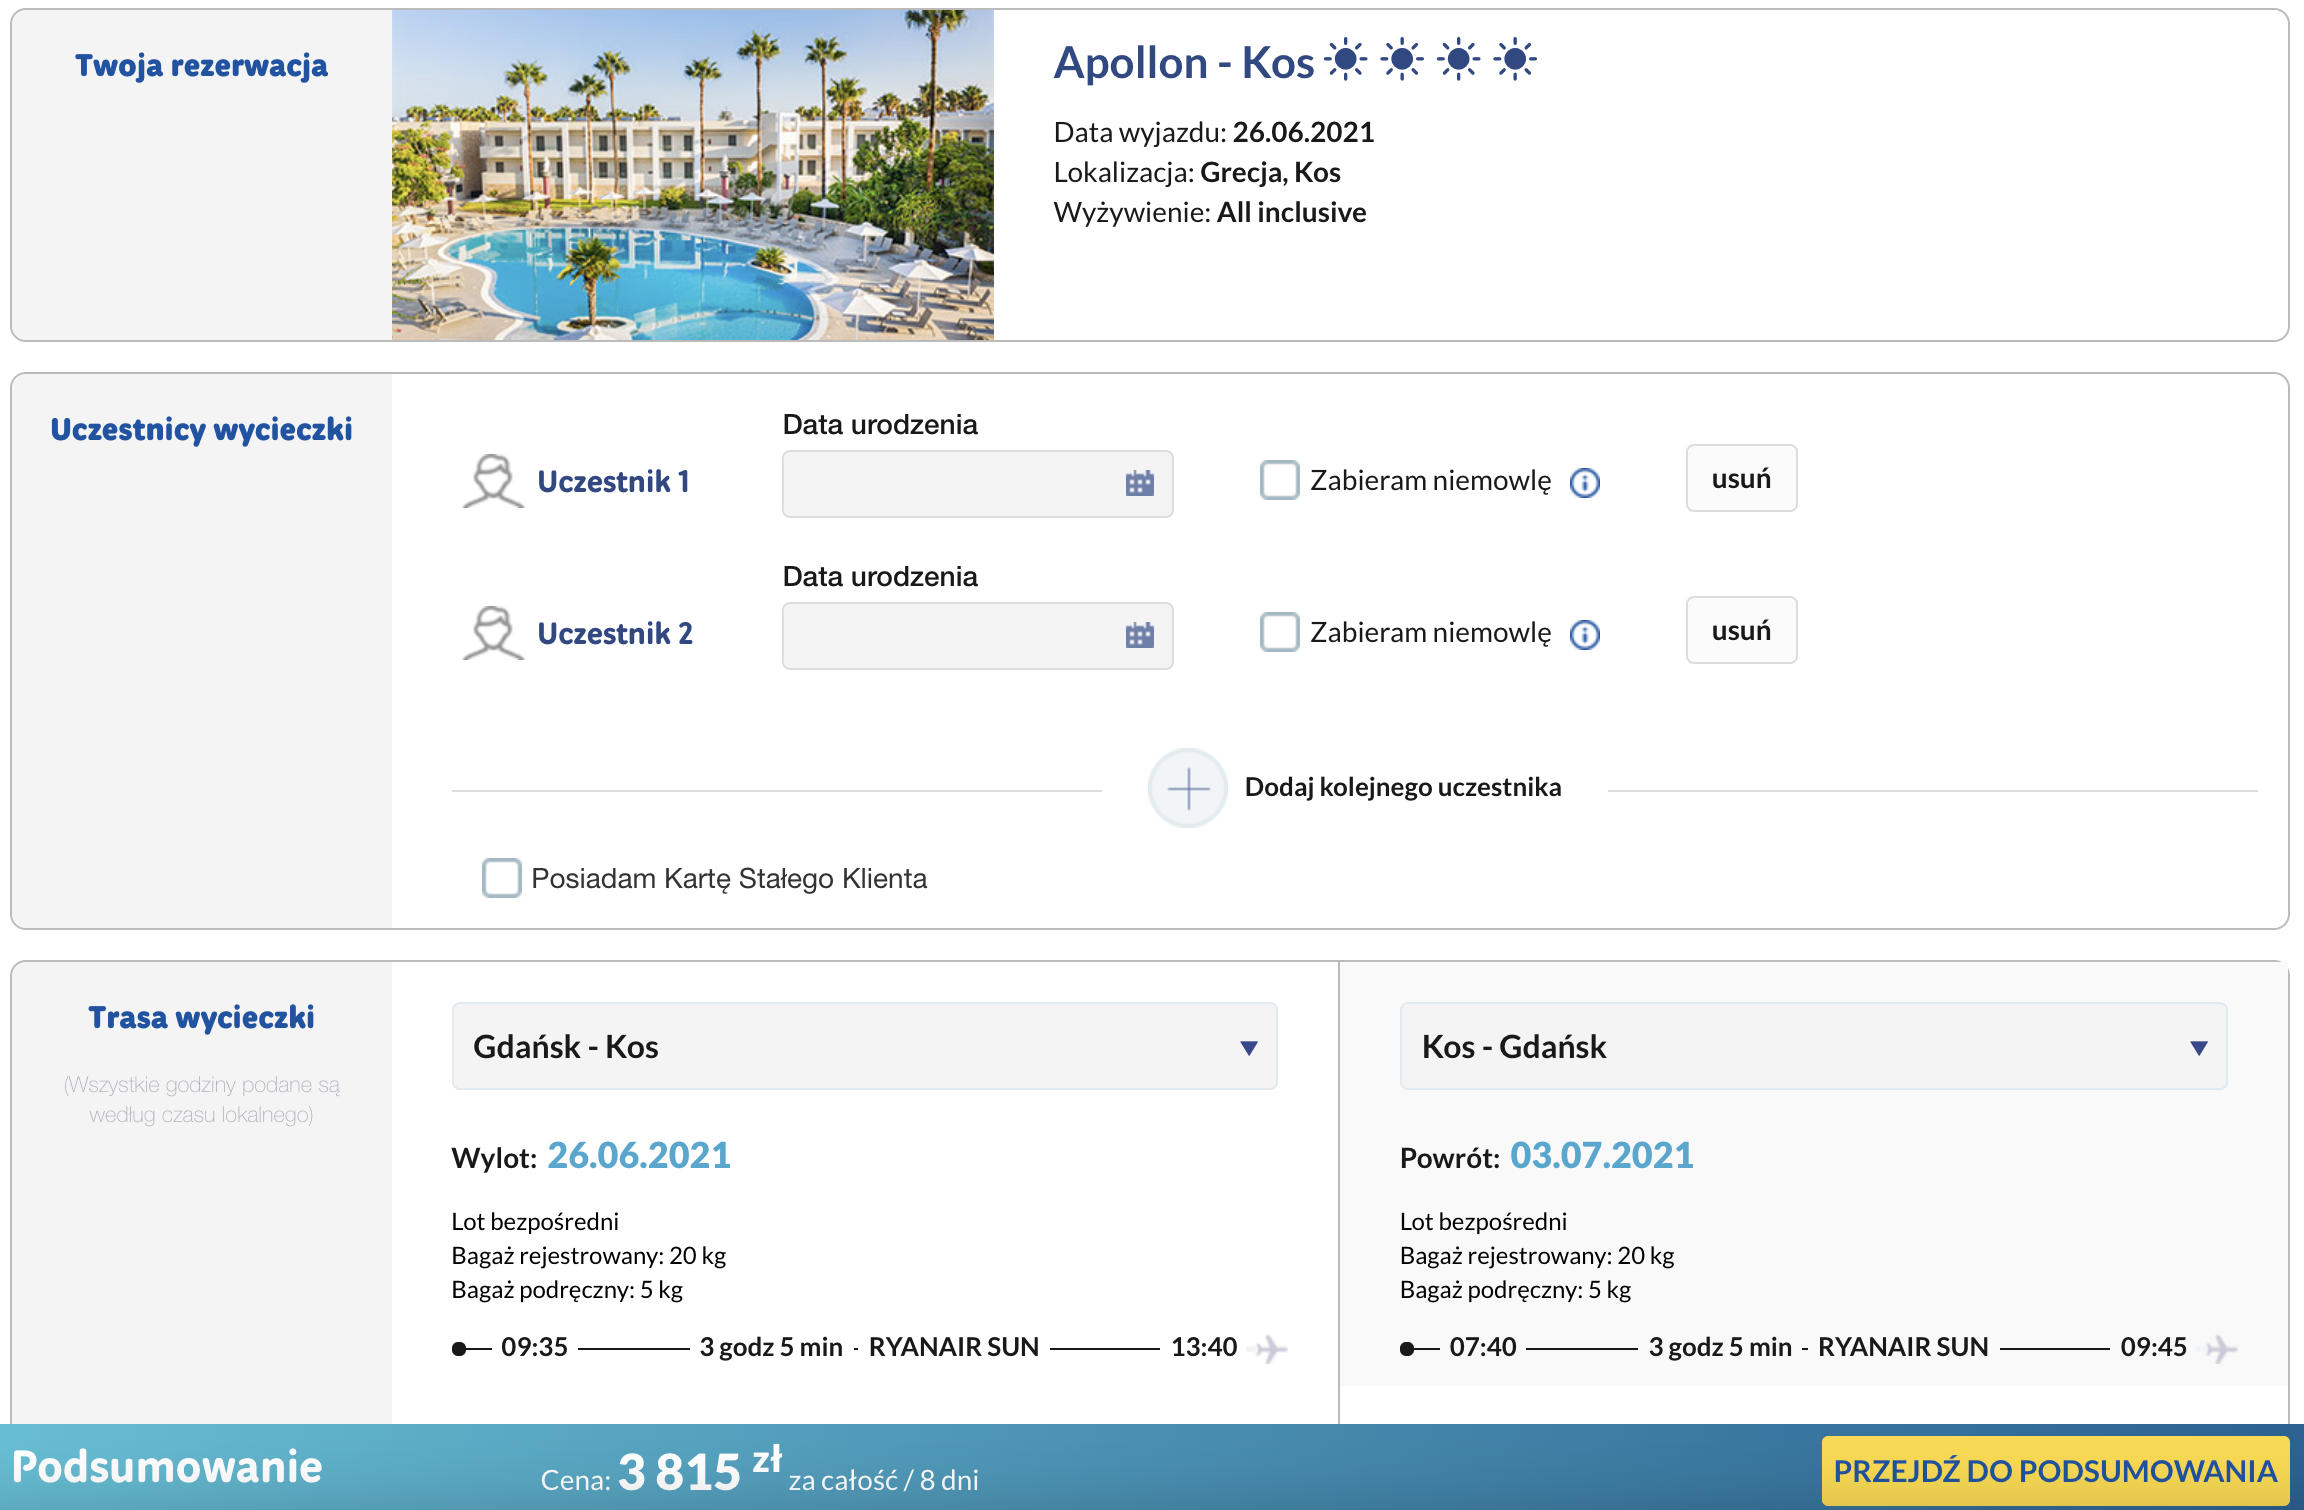Click airplane icon on outbound flight timeline

(1271, 1349)
